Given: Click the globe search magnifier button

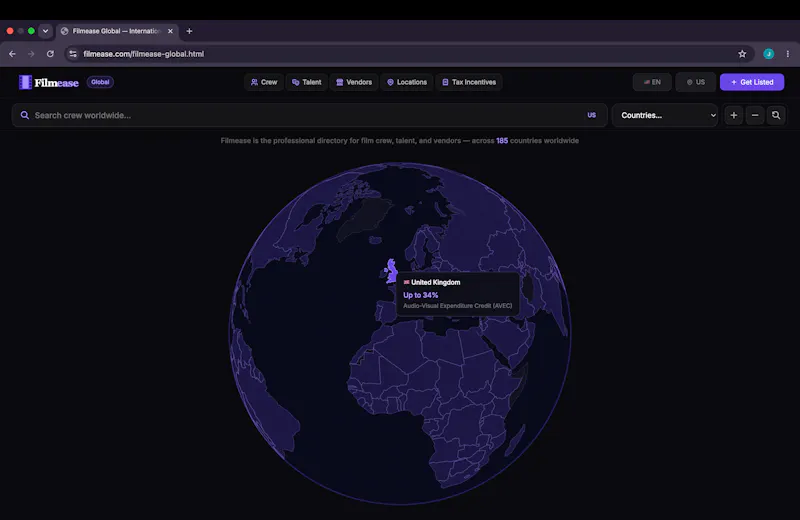Looking at the screenshot, I should coord(776,115).
